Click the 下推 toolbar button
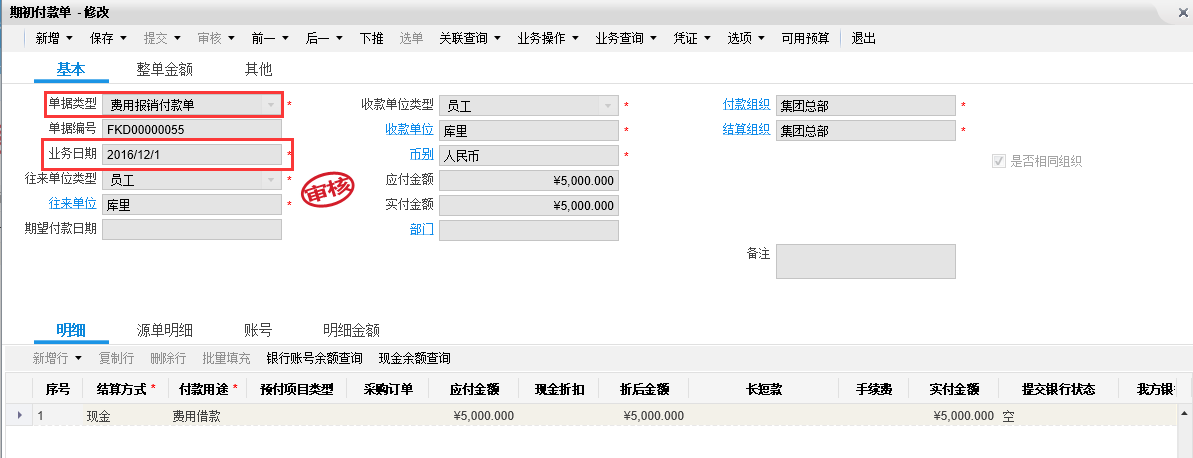Viewport: 1193px width, 458px height. tap(371, 38)
